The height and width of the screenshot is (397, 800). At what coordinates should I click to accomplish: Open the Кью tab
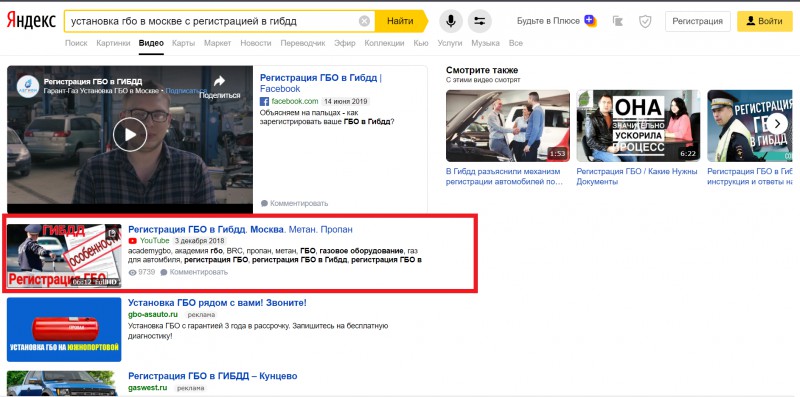(421, 43)
